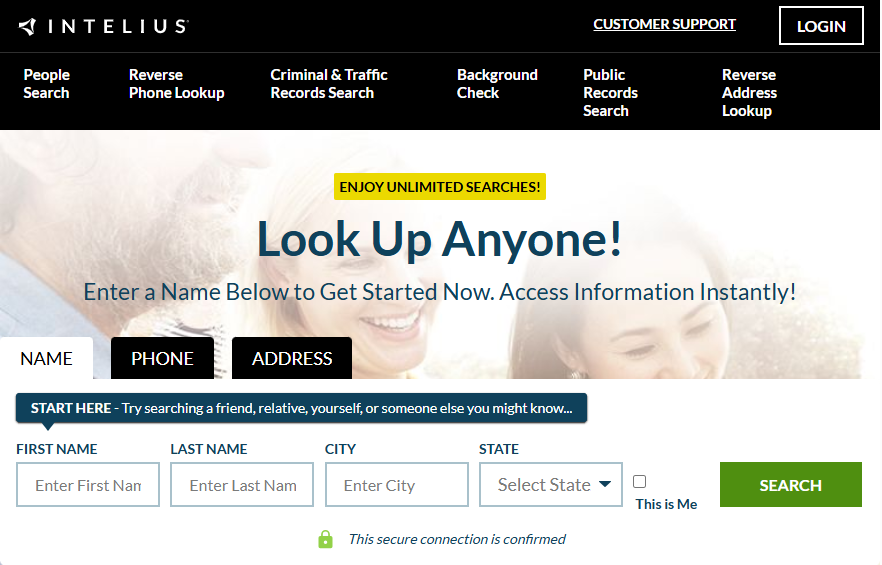Click the 'Enter a Name Below' subtitle
This screenshot has height=565, width=882.
(440, 292)
